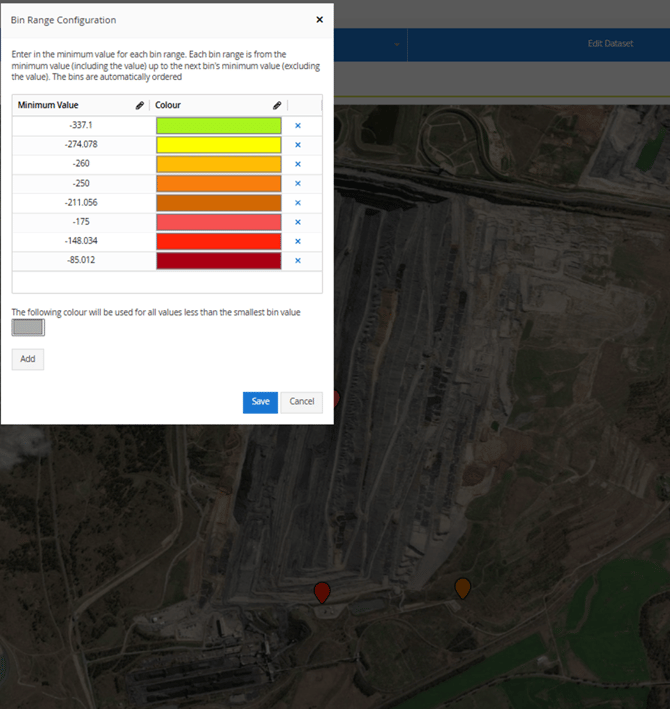The image size is (670, 709).
Task: Expand the dropdown arrow in blue header
Action: (397, 45)
